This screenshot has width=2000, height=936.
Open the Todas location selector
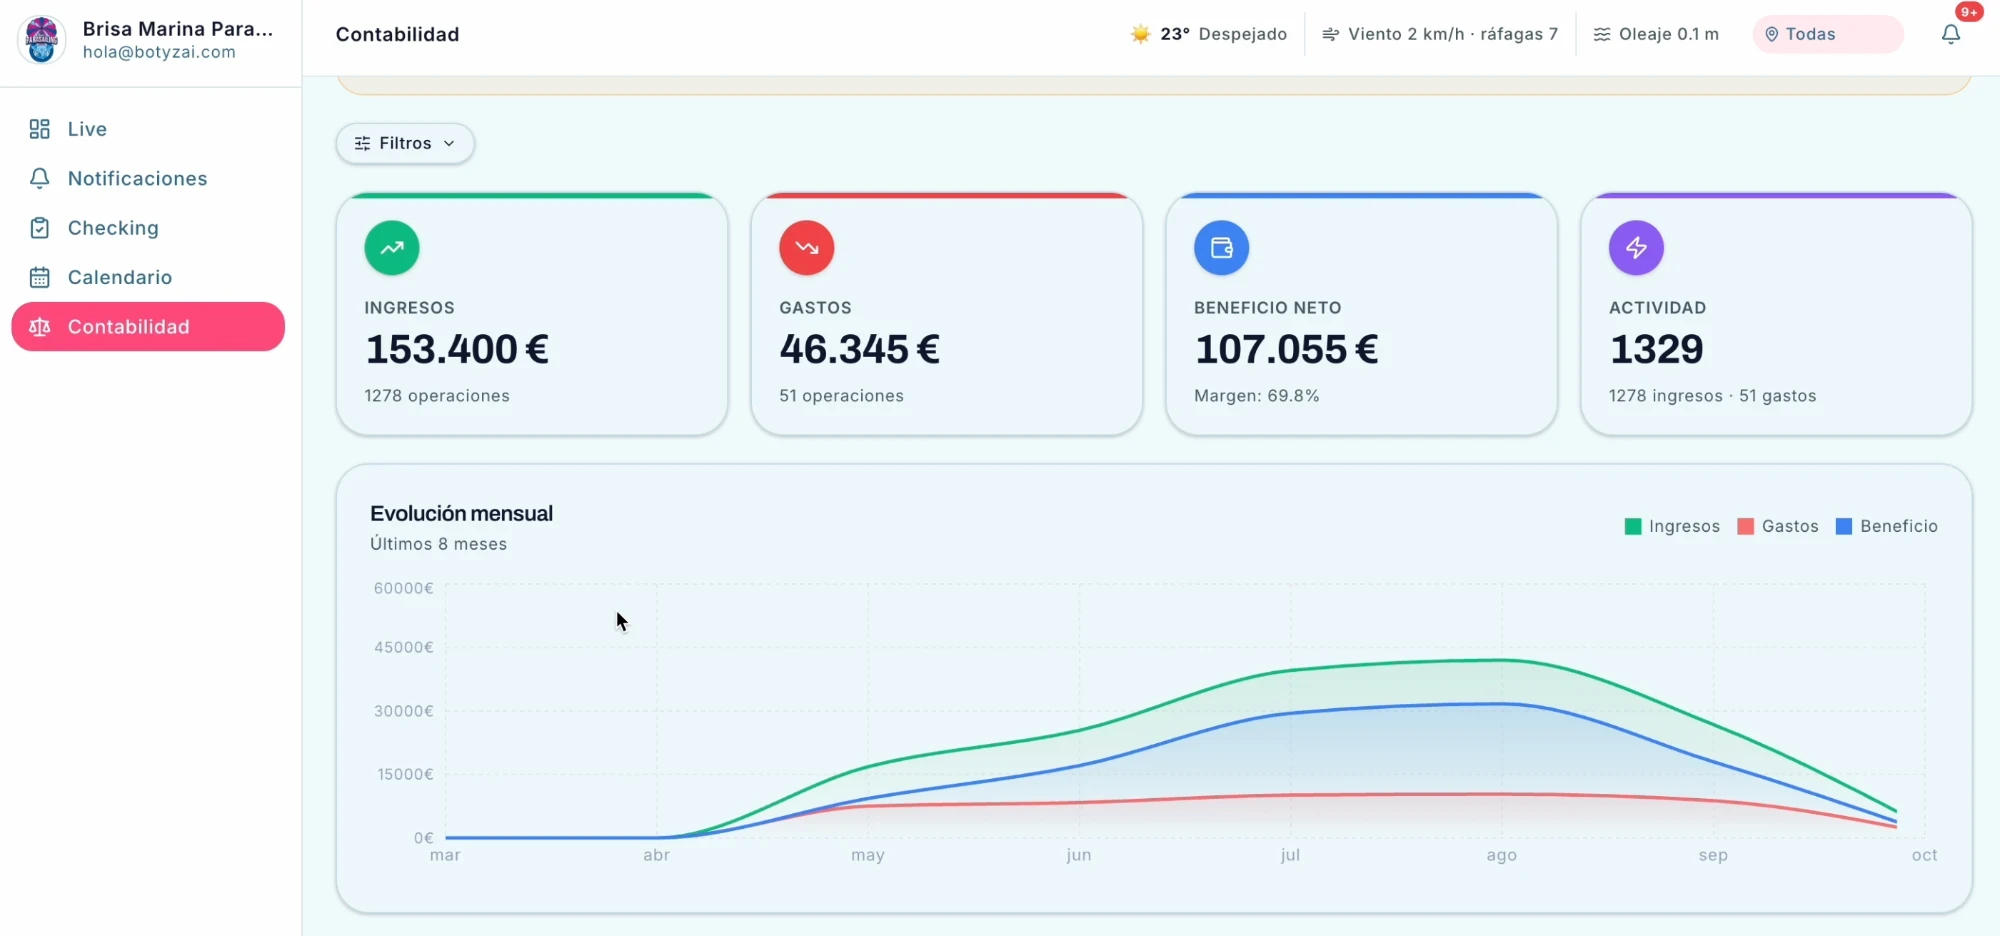1828,34
